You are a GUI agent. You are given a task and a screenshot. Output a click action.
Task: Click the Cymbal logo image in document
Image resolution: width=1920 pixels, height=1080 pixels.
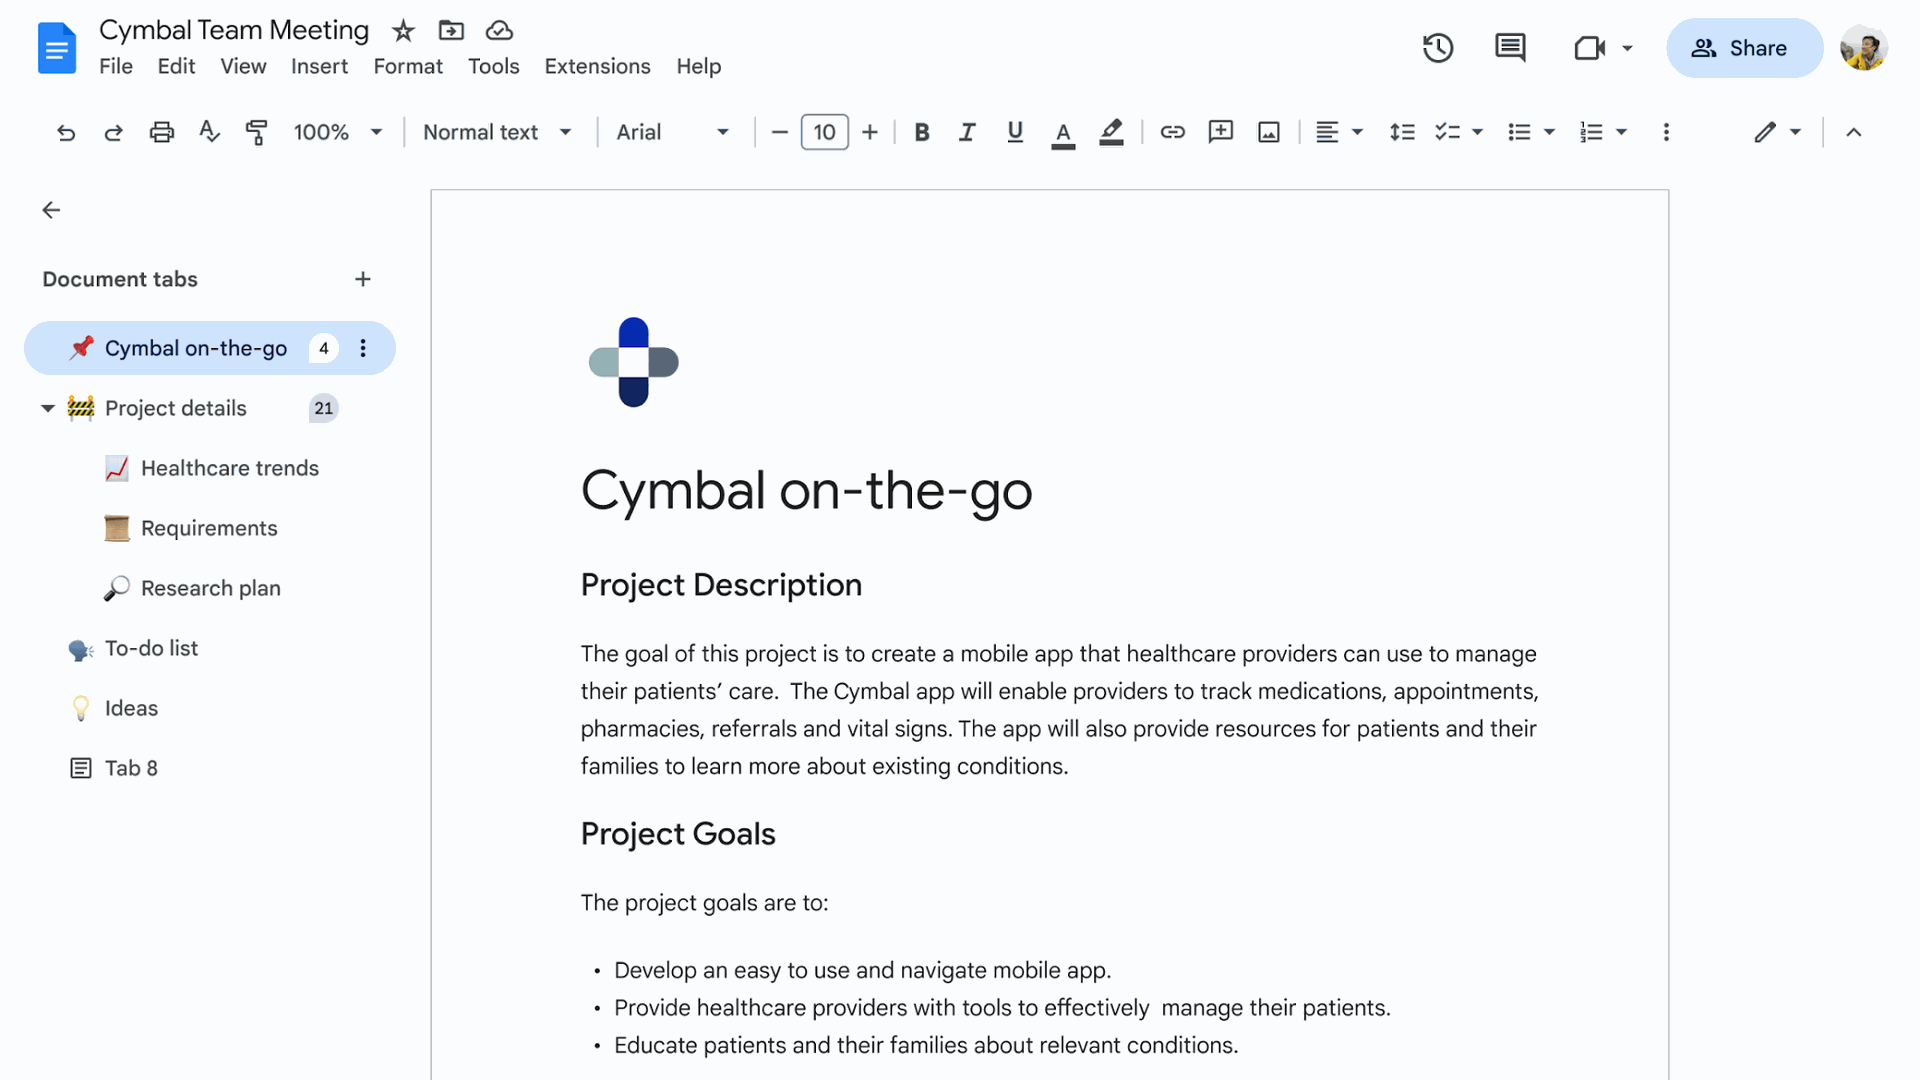[x=634, y=362]
